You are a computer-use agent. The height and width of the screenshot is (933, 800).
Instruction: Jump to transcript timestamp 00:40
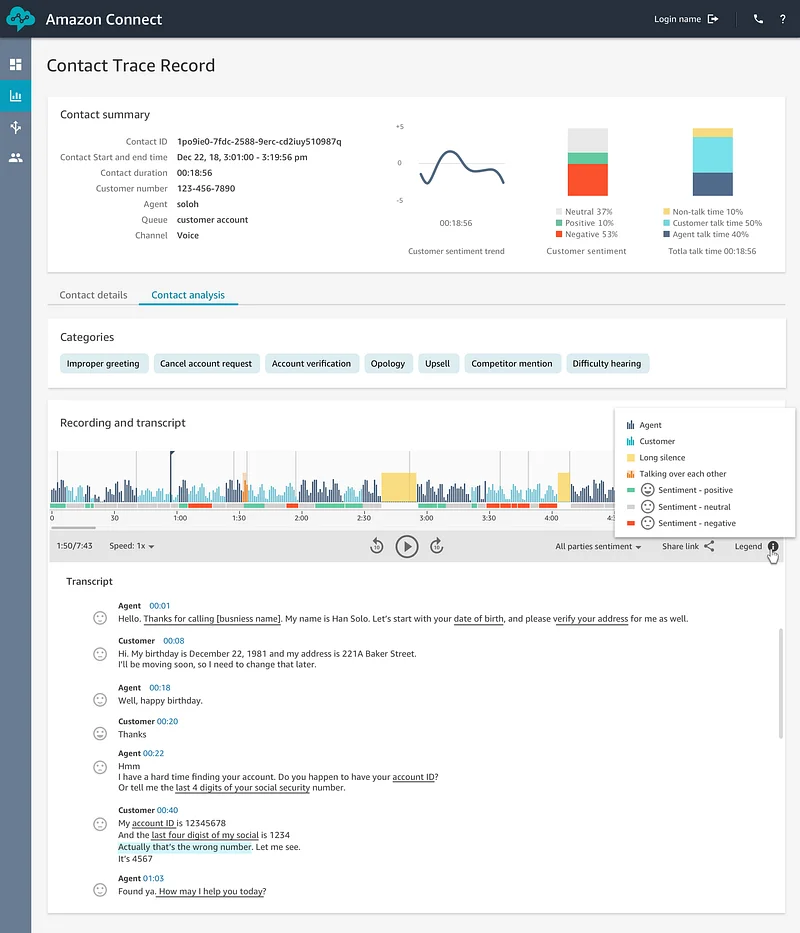(167, 810)
